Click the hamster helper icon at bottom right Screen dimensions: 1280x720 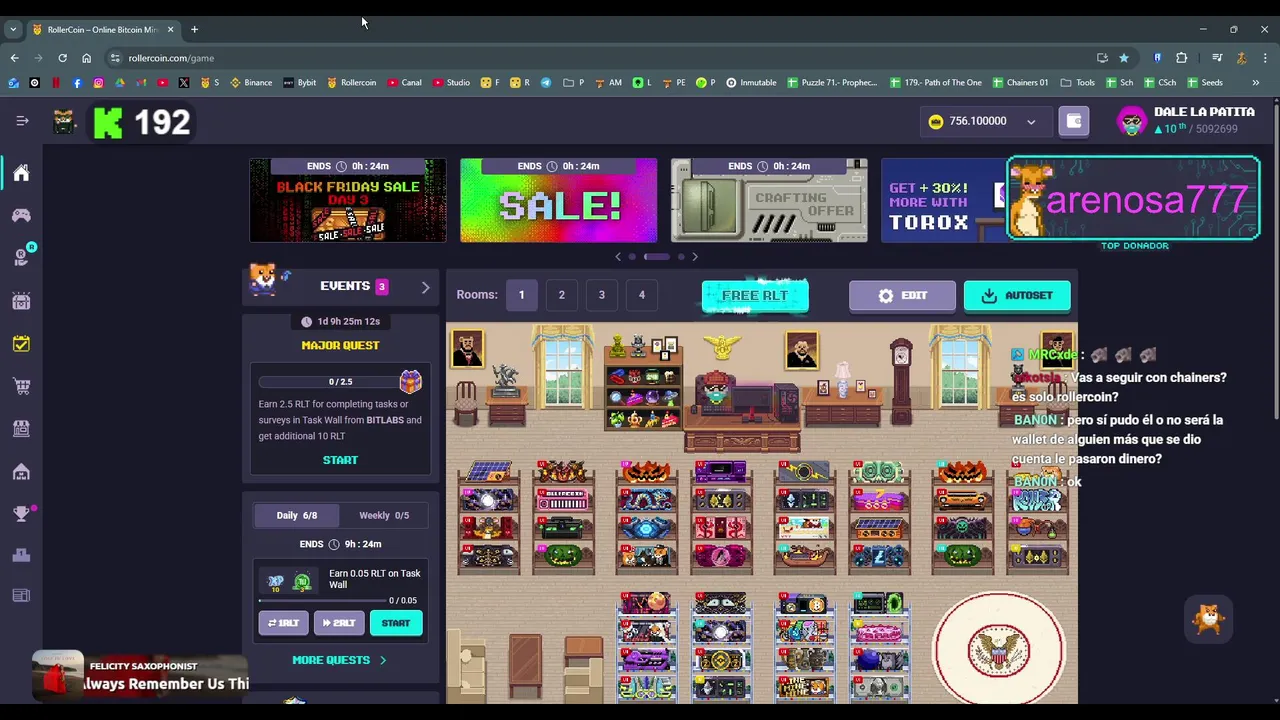point(1208,620)
